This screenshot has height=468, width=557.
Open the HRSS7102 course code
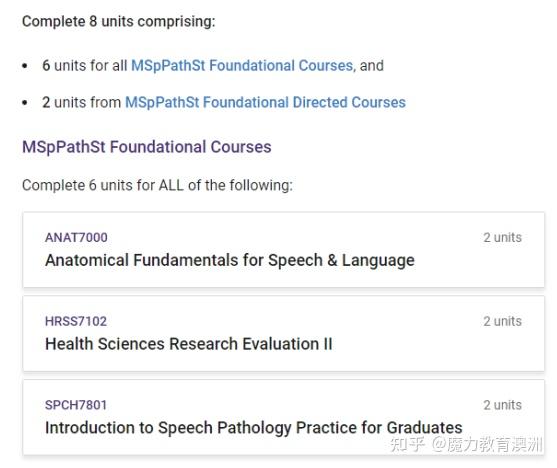(x=76, y=321)
